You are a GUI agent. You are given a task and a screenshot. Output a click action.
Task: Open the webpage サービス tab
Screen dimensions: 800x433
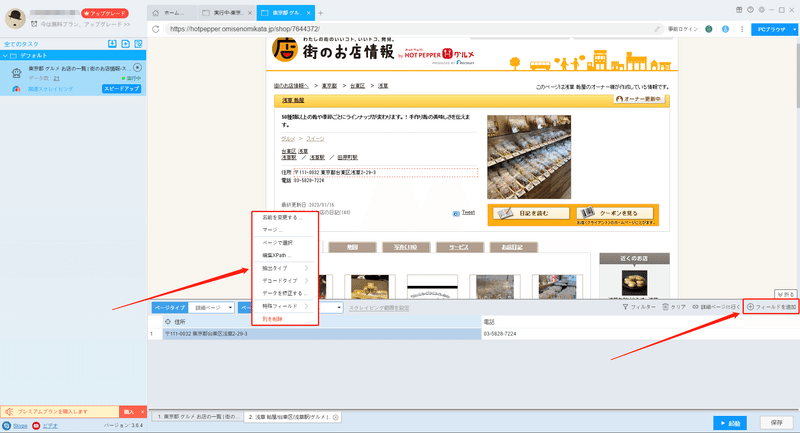click(x=459, y=247)
